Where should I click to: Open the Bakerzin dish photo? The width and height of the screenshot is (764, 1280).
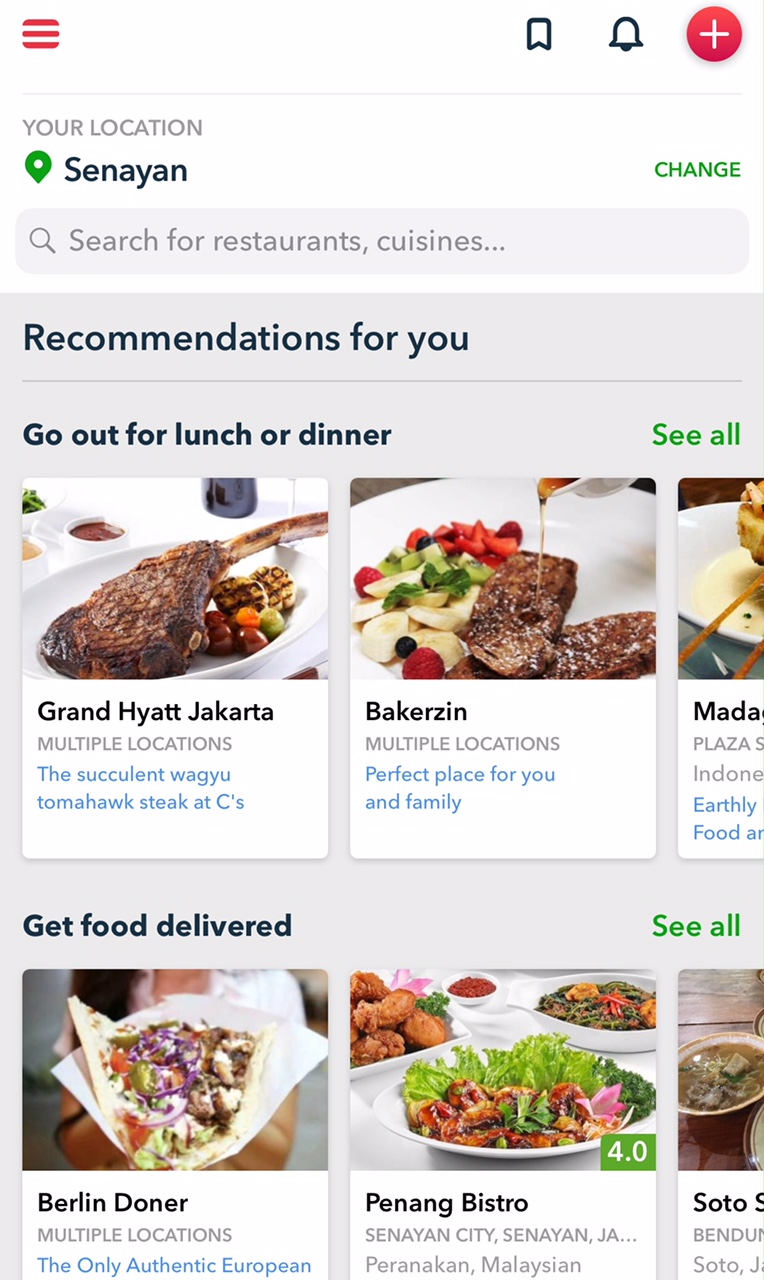click(502, 579)
